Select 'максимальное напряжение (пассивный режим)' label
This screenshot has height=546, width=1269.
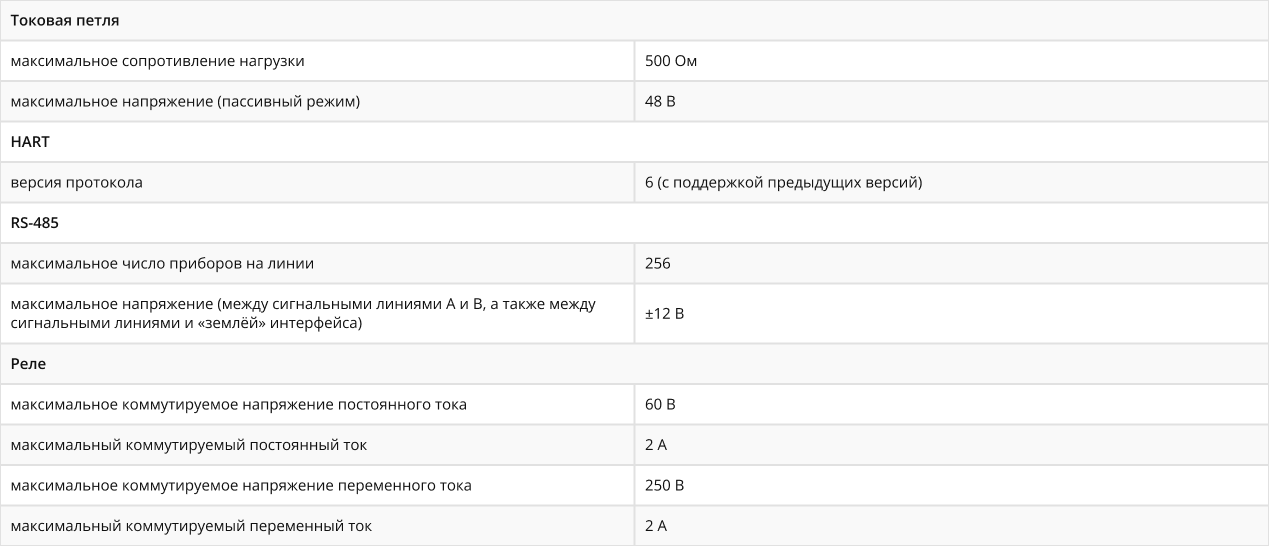(x=317, y=101)
